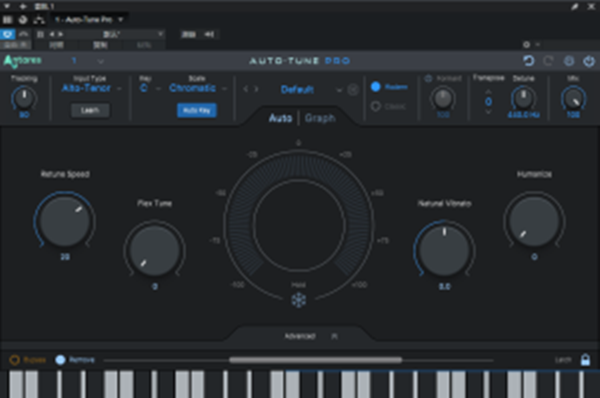Go to next Auto-Tune preset arrow
Viewport: 600px width, 398px height.
(x=256, y=89)
